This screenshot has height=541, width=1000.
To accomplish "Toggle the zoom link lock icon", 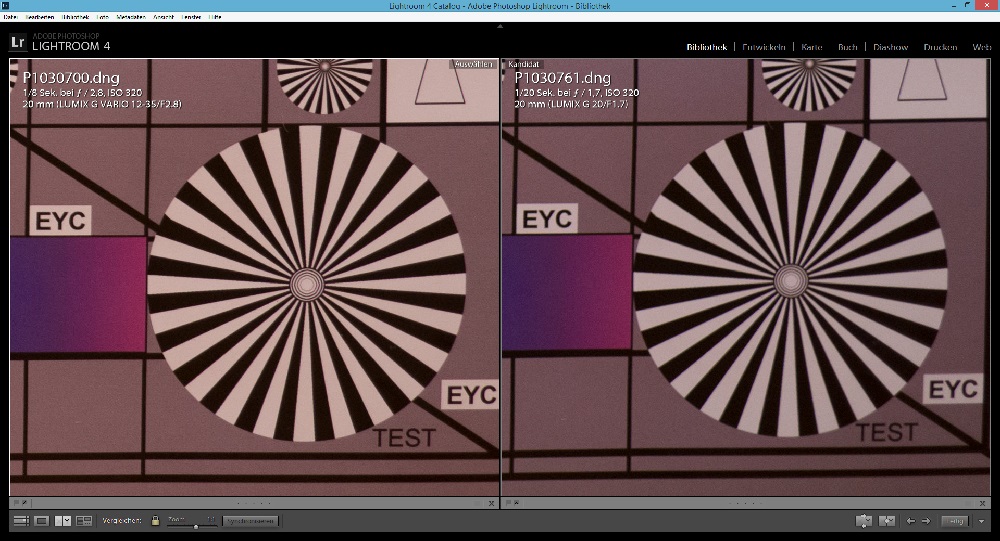I will (155, 521).
